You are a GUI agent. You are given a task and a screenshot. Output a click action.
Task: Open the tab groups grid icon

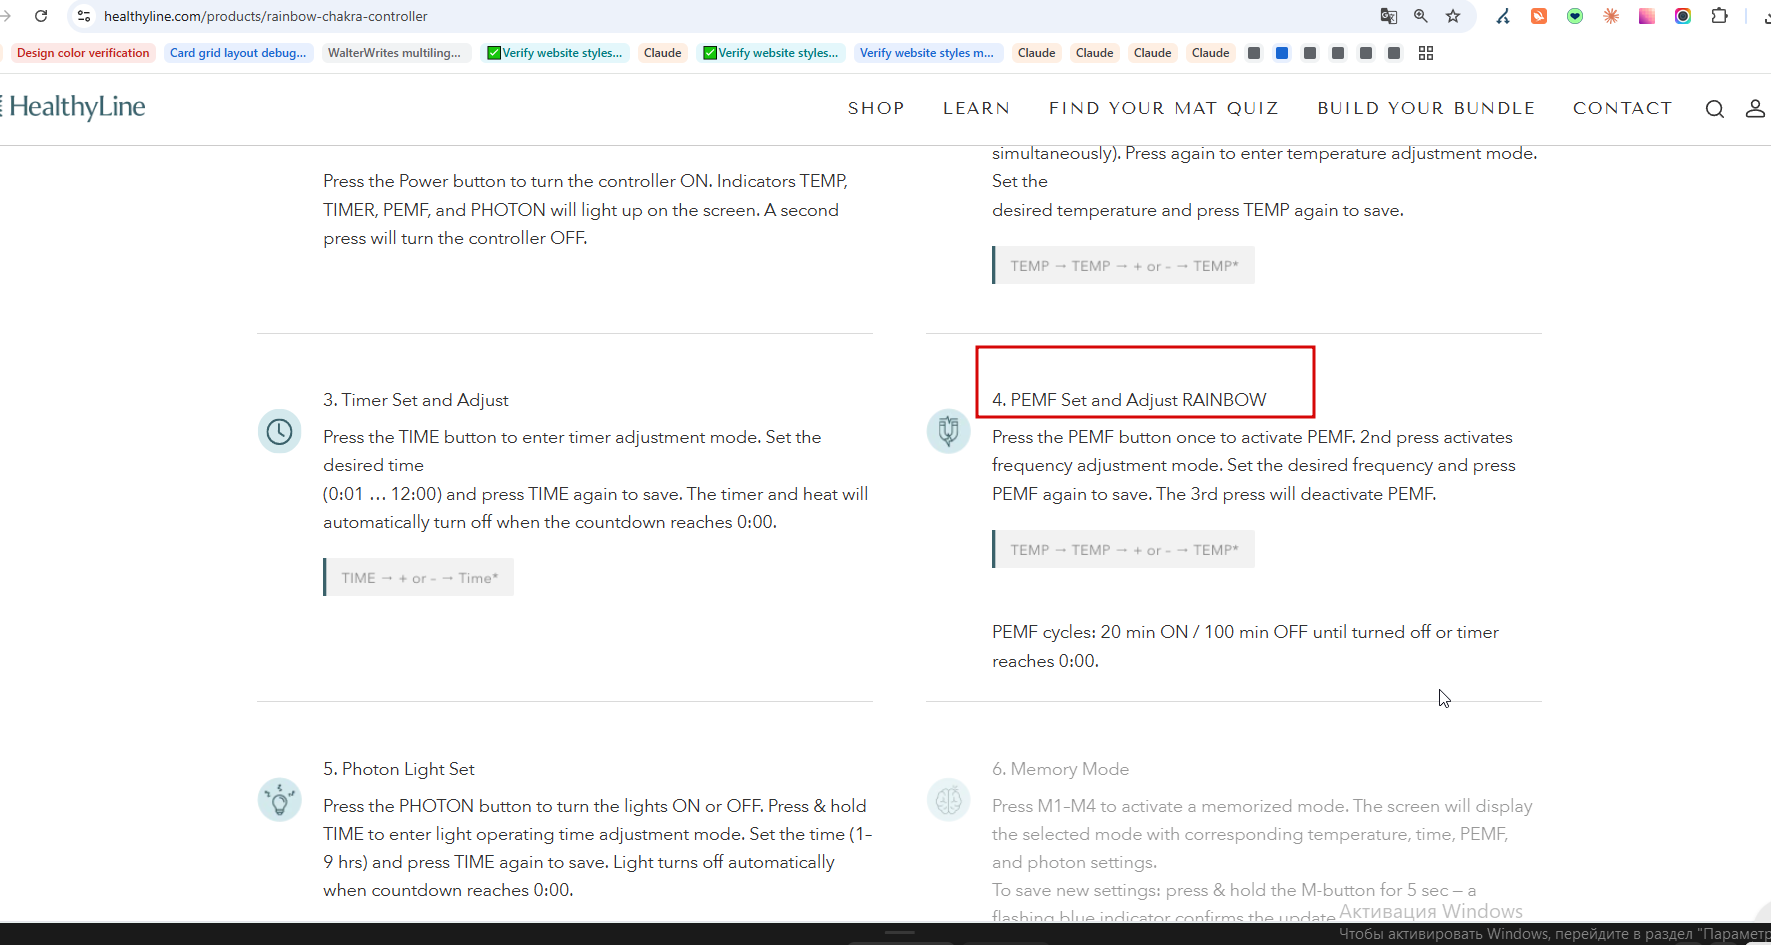1426,53
